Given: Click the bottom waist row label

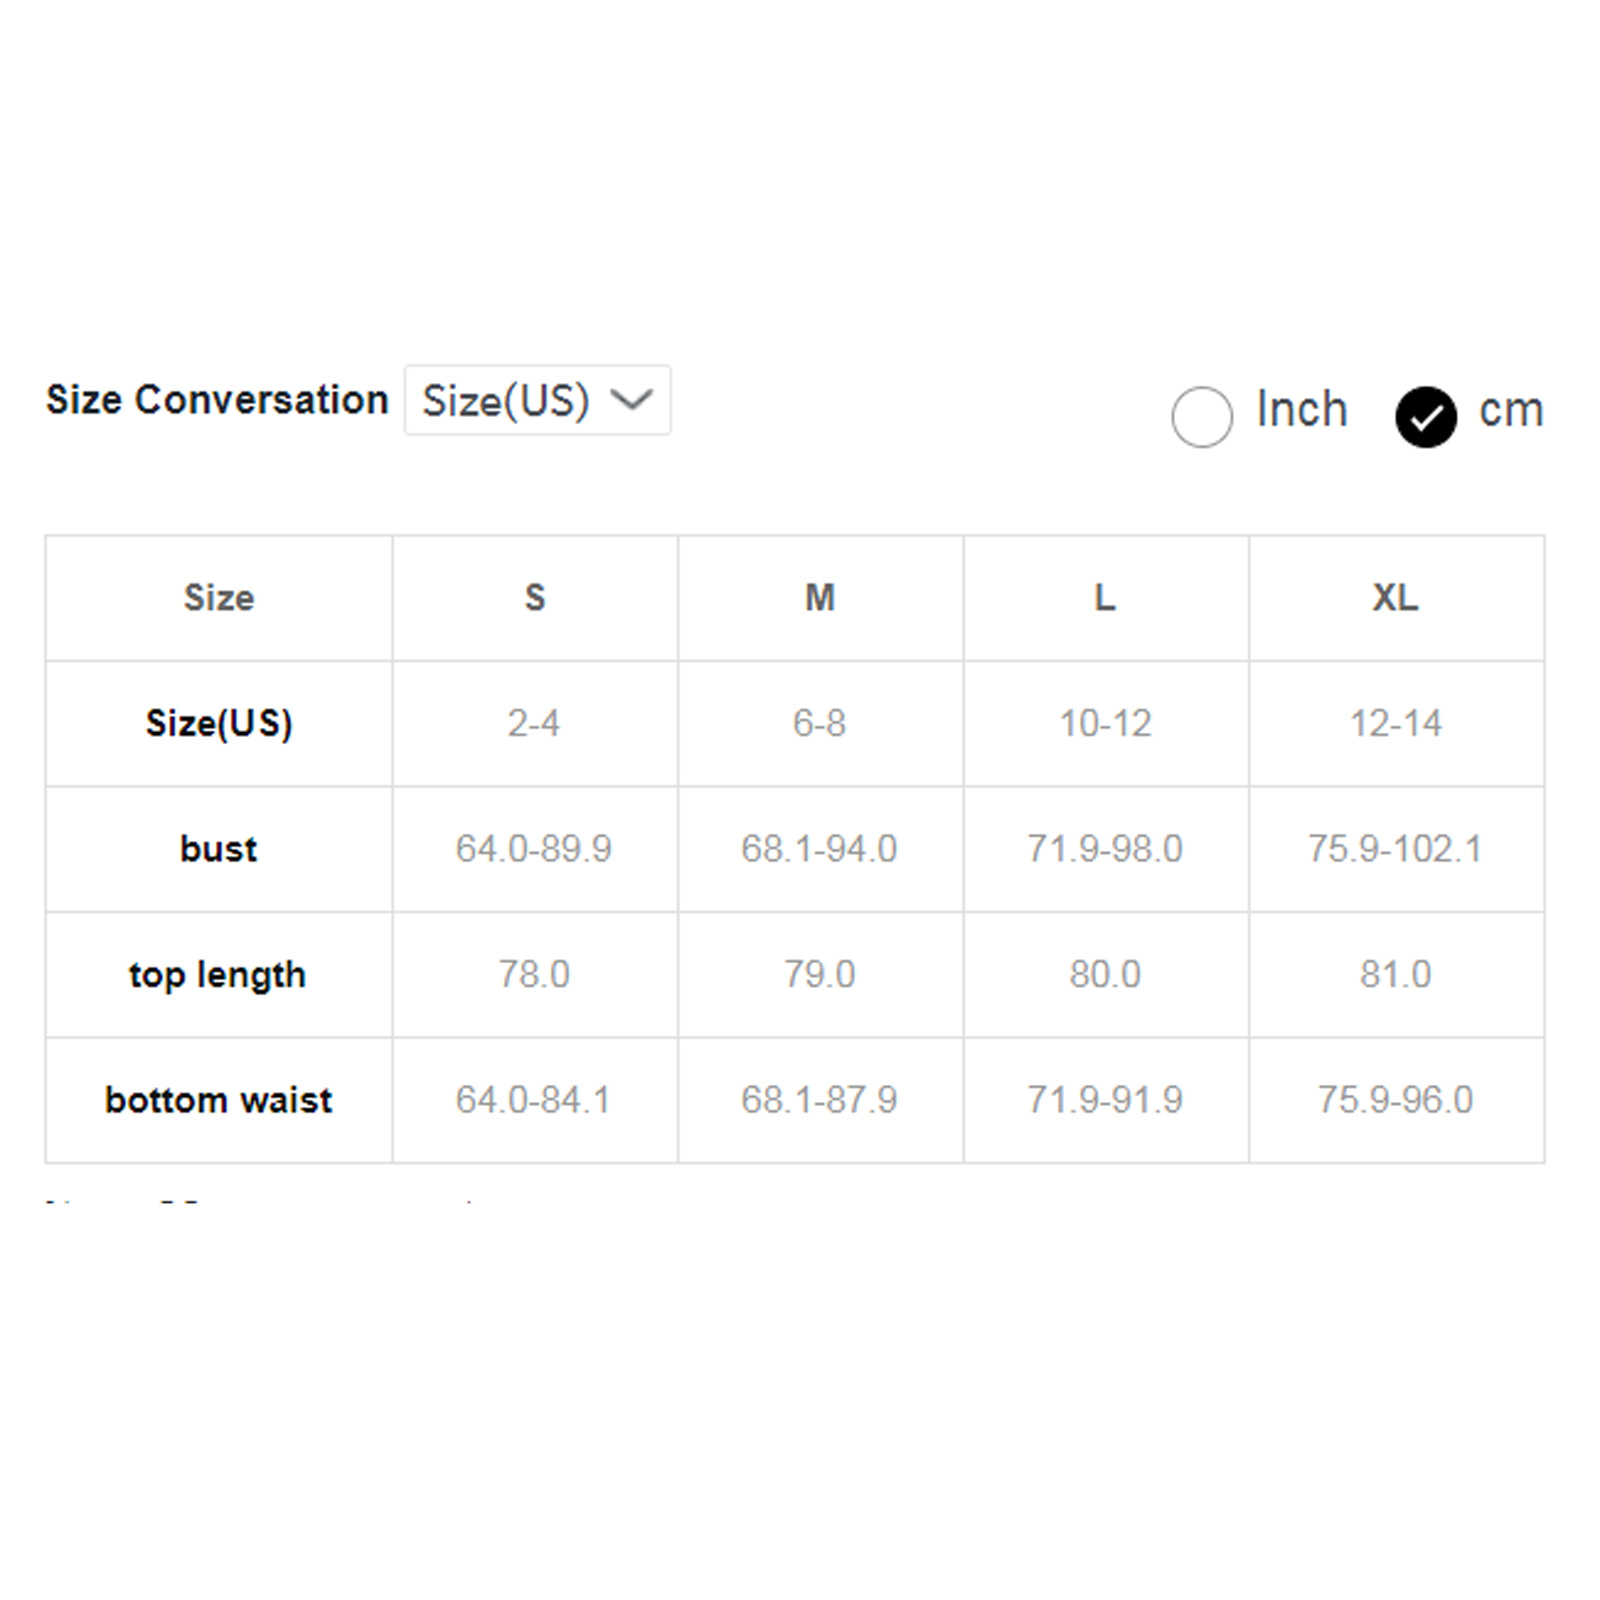Looking at the screenshot, I should pos(219,1100).
